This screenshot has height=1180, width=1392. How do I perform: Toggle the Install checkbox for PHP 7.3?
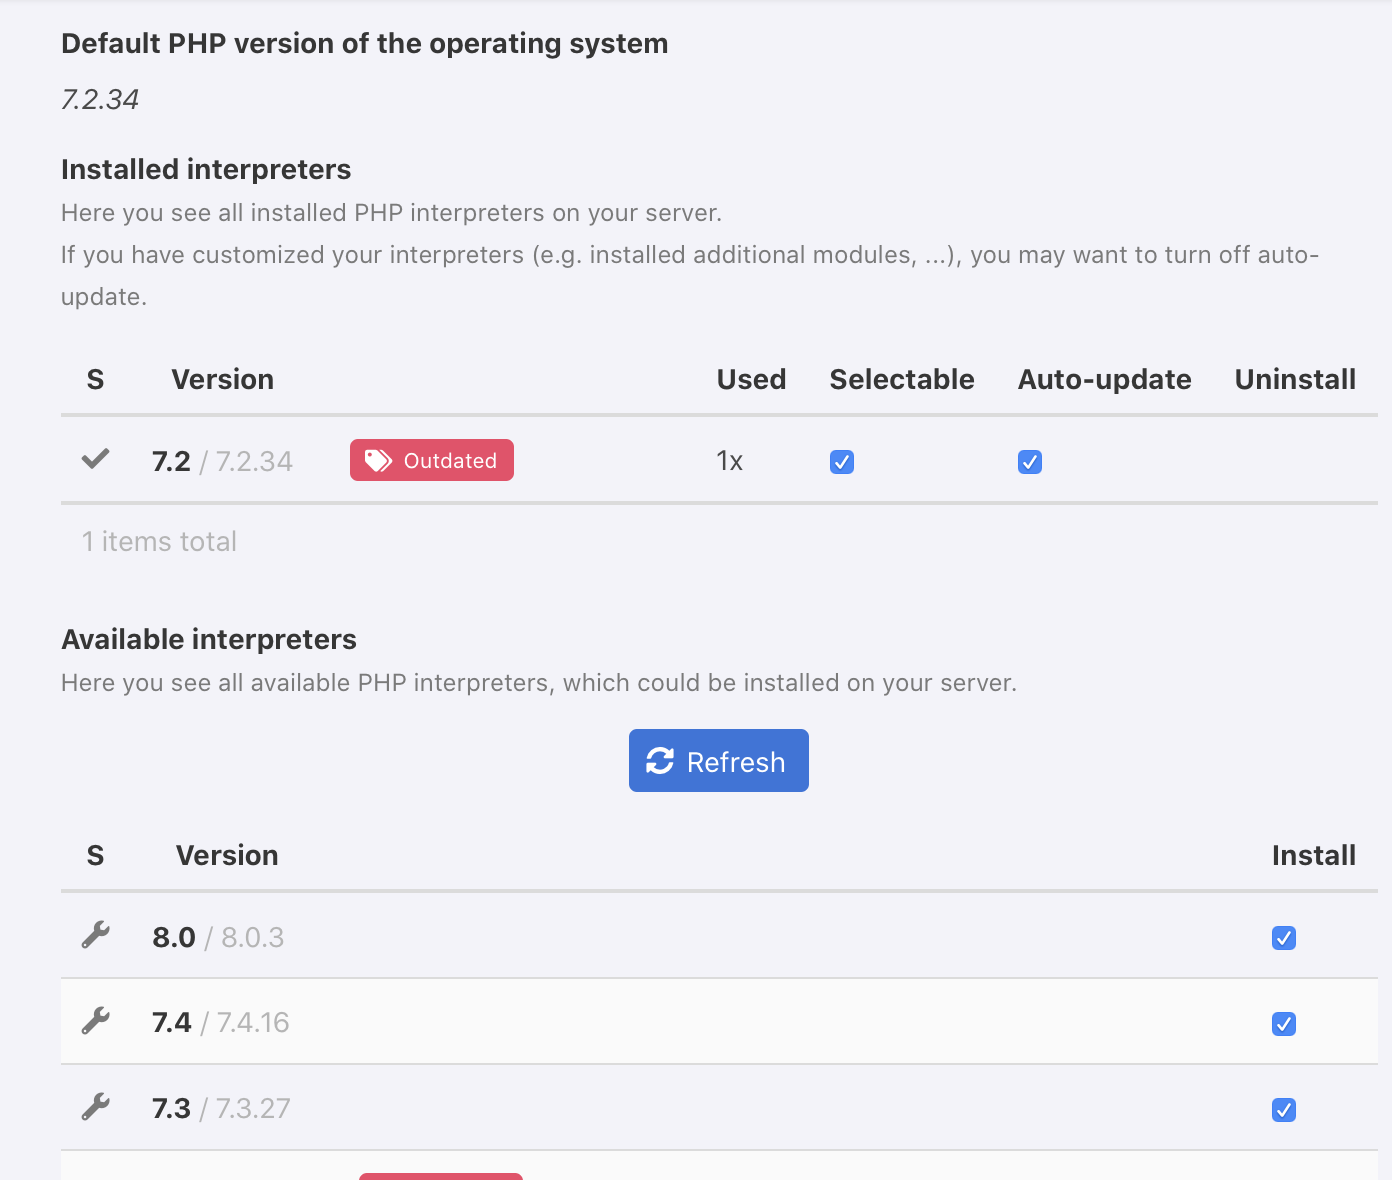(1284, 1110)
